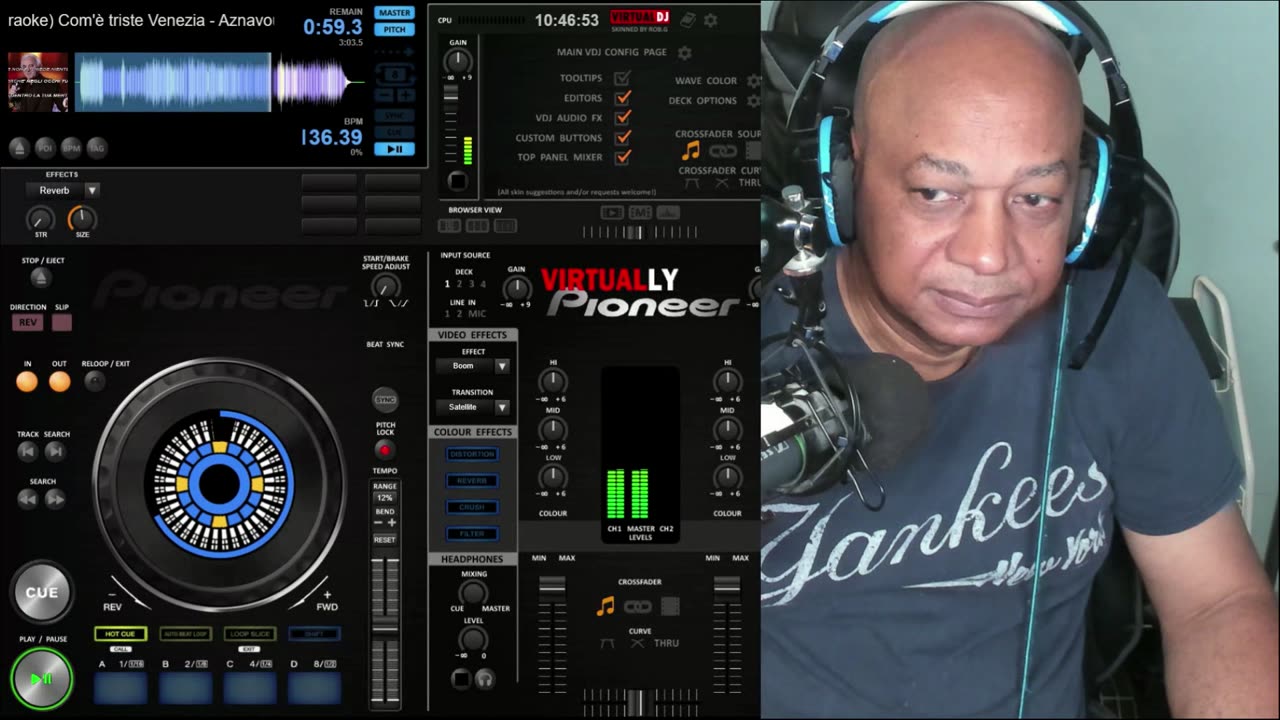Set loop OUT point

[x=60, y=381]
